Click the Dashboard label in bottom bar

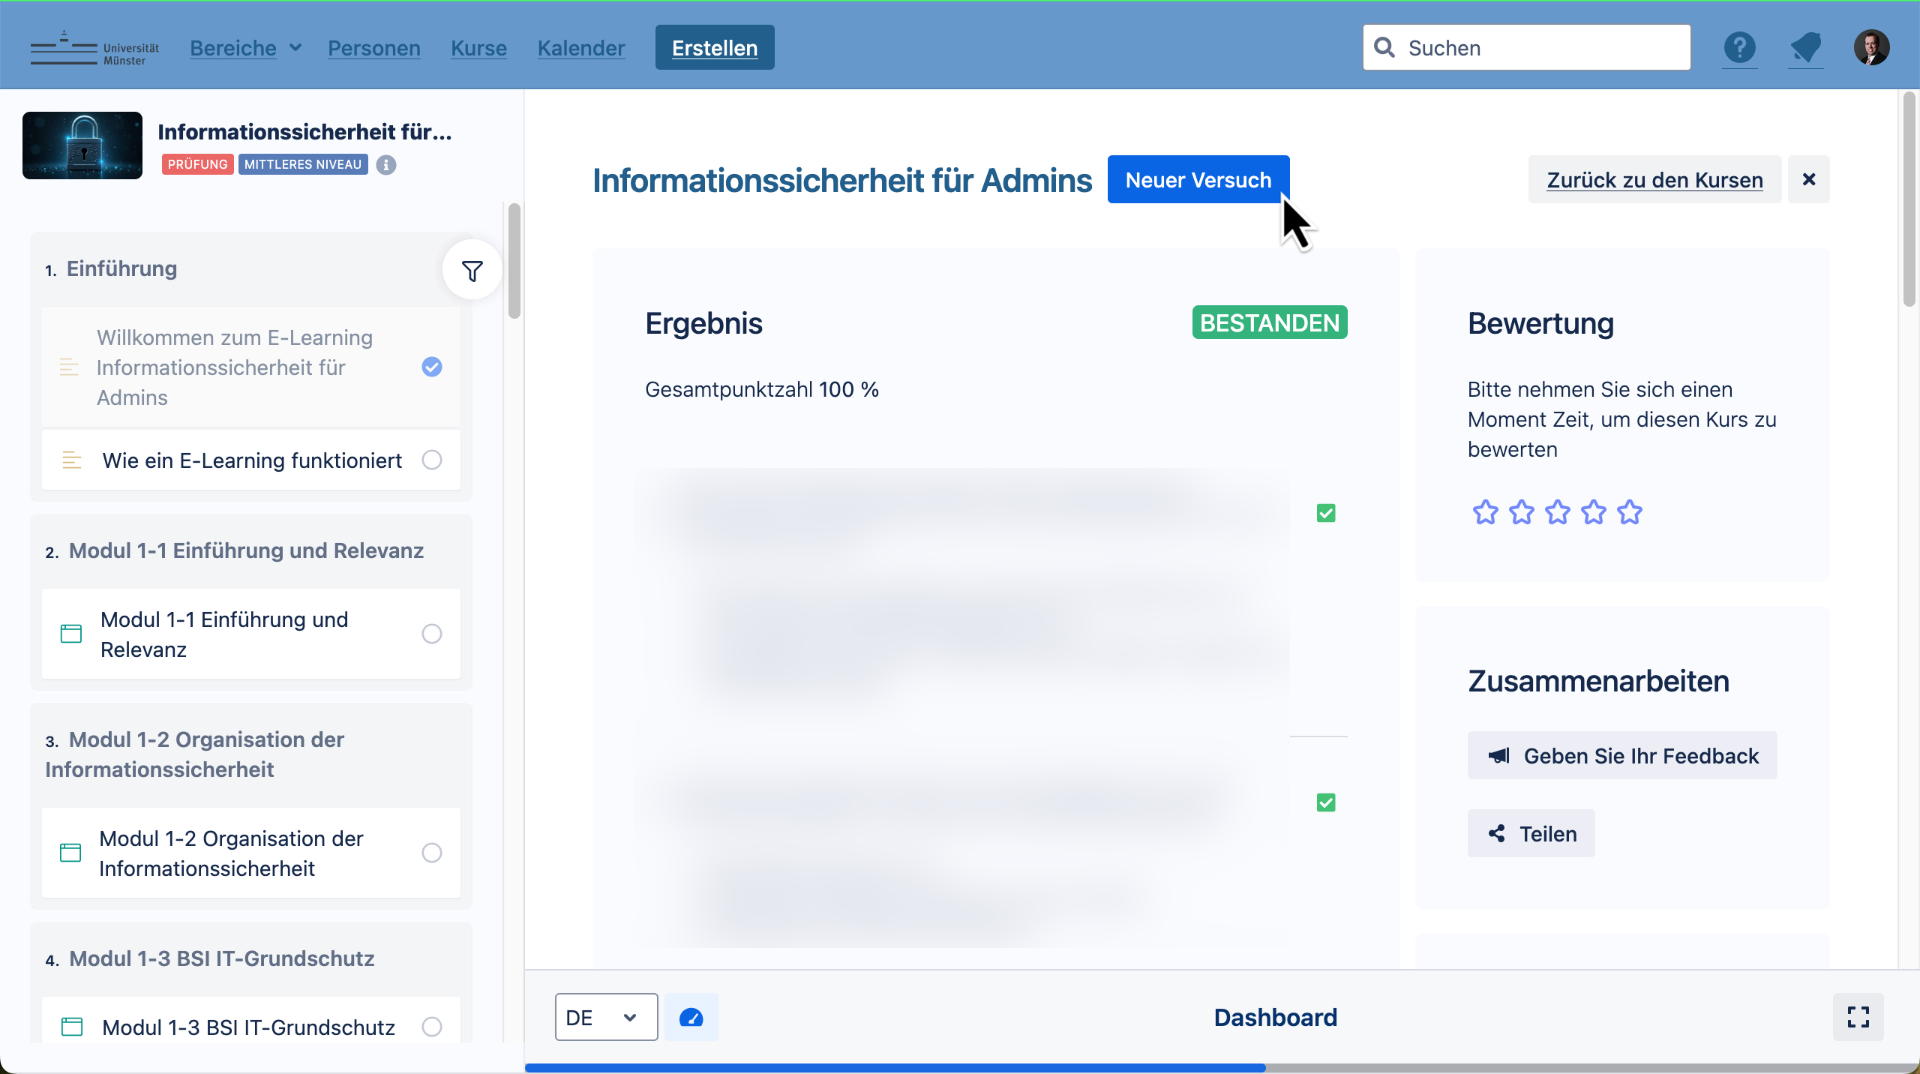tap(1275, 1018)
